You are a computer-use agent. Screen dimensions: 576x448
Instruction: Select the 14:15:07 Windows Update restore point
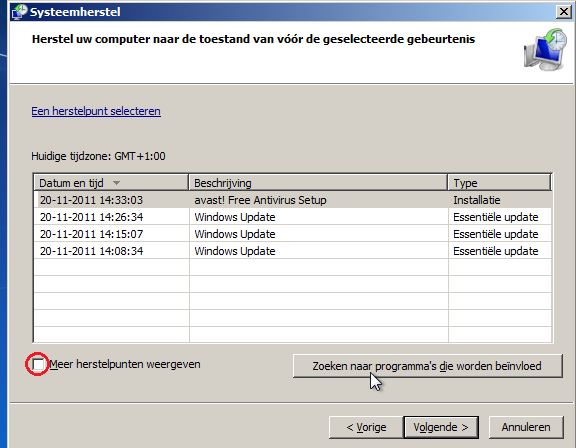coord(293,234)
